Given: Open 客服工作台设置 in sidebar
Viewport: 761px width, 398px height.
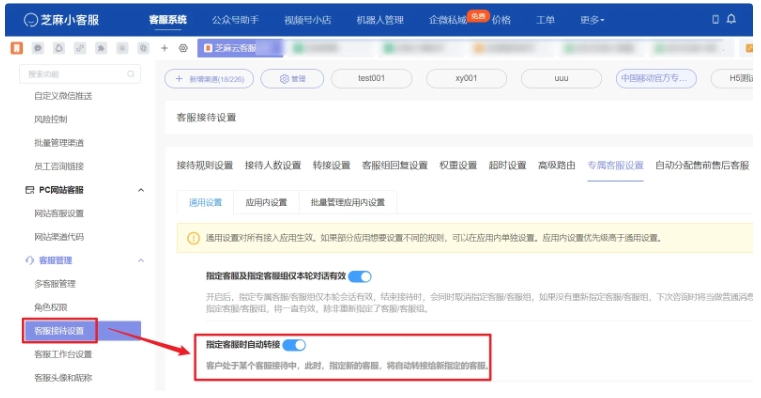Looking at the screenshot, I should (63, 354).
